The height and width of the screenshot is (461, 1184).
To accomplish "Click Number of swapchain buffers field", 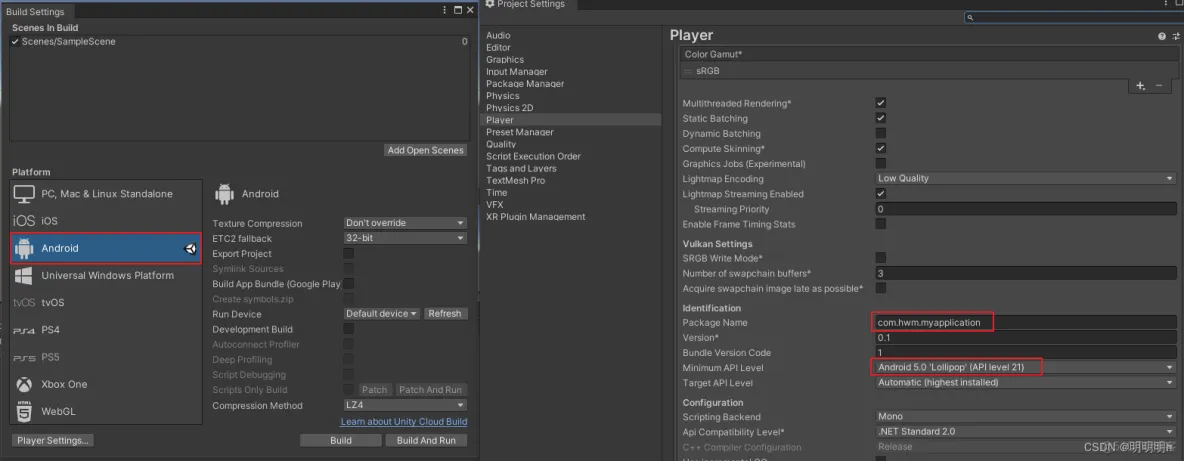I will click(x=1025, y=273).
